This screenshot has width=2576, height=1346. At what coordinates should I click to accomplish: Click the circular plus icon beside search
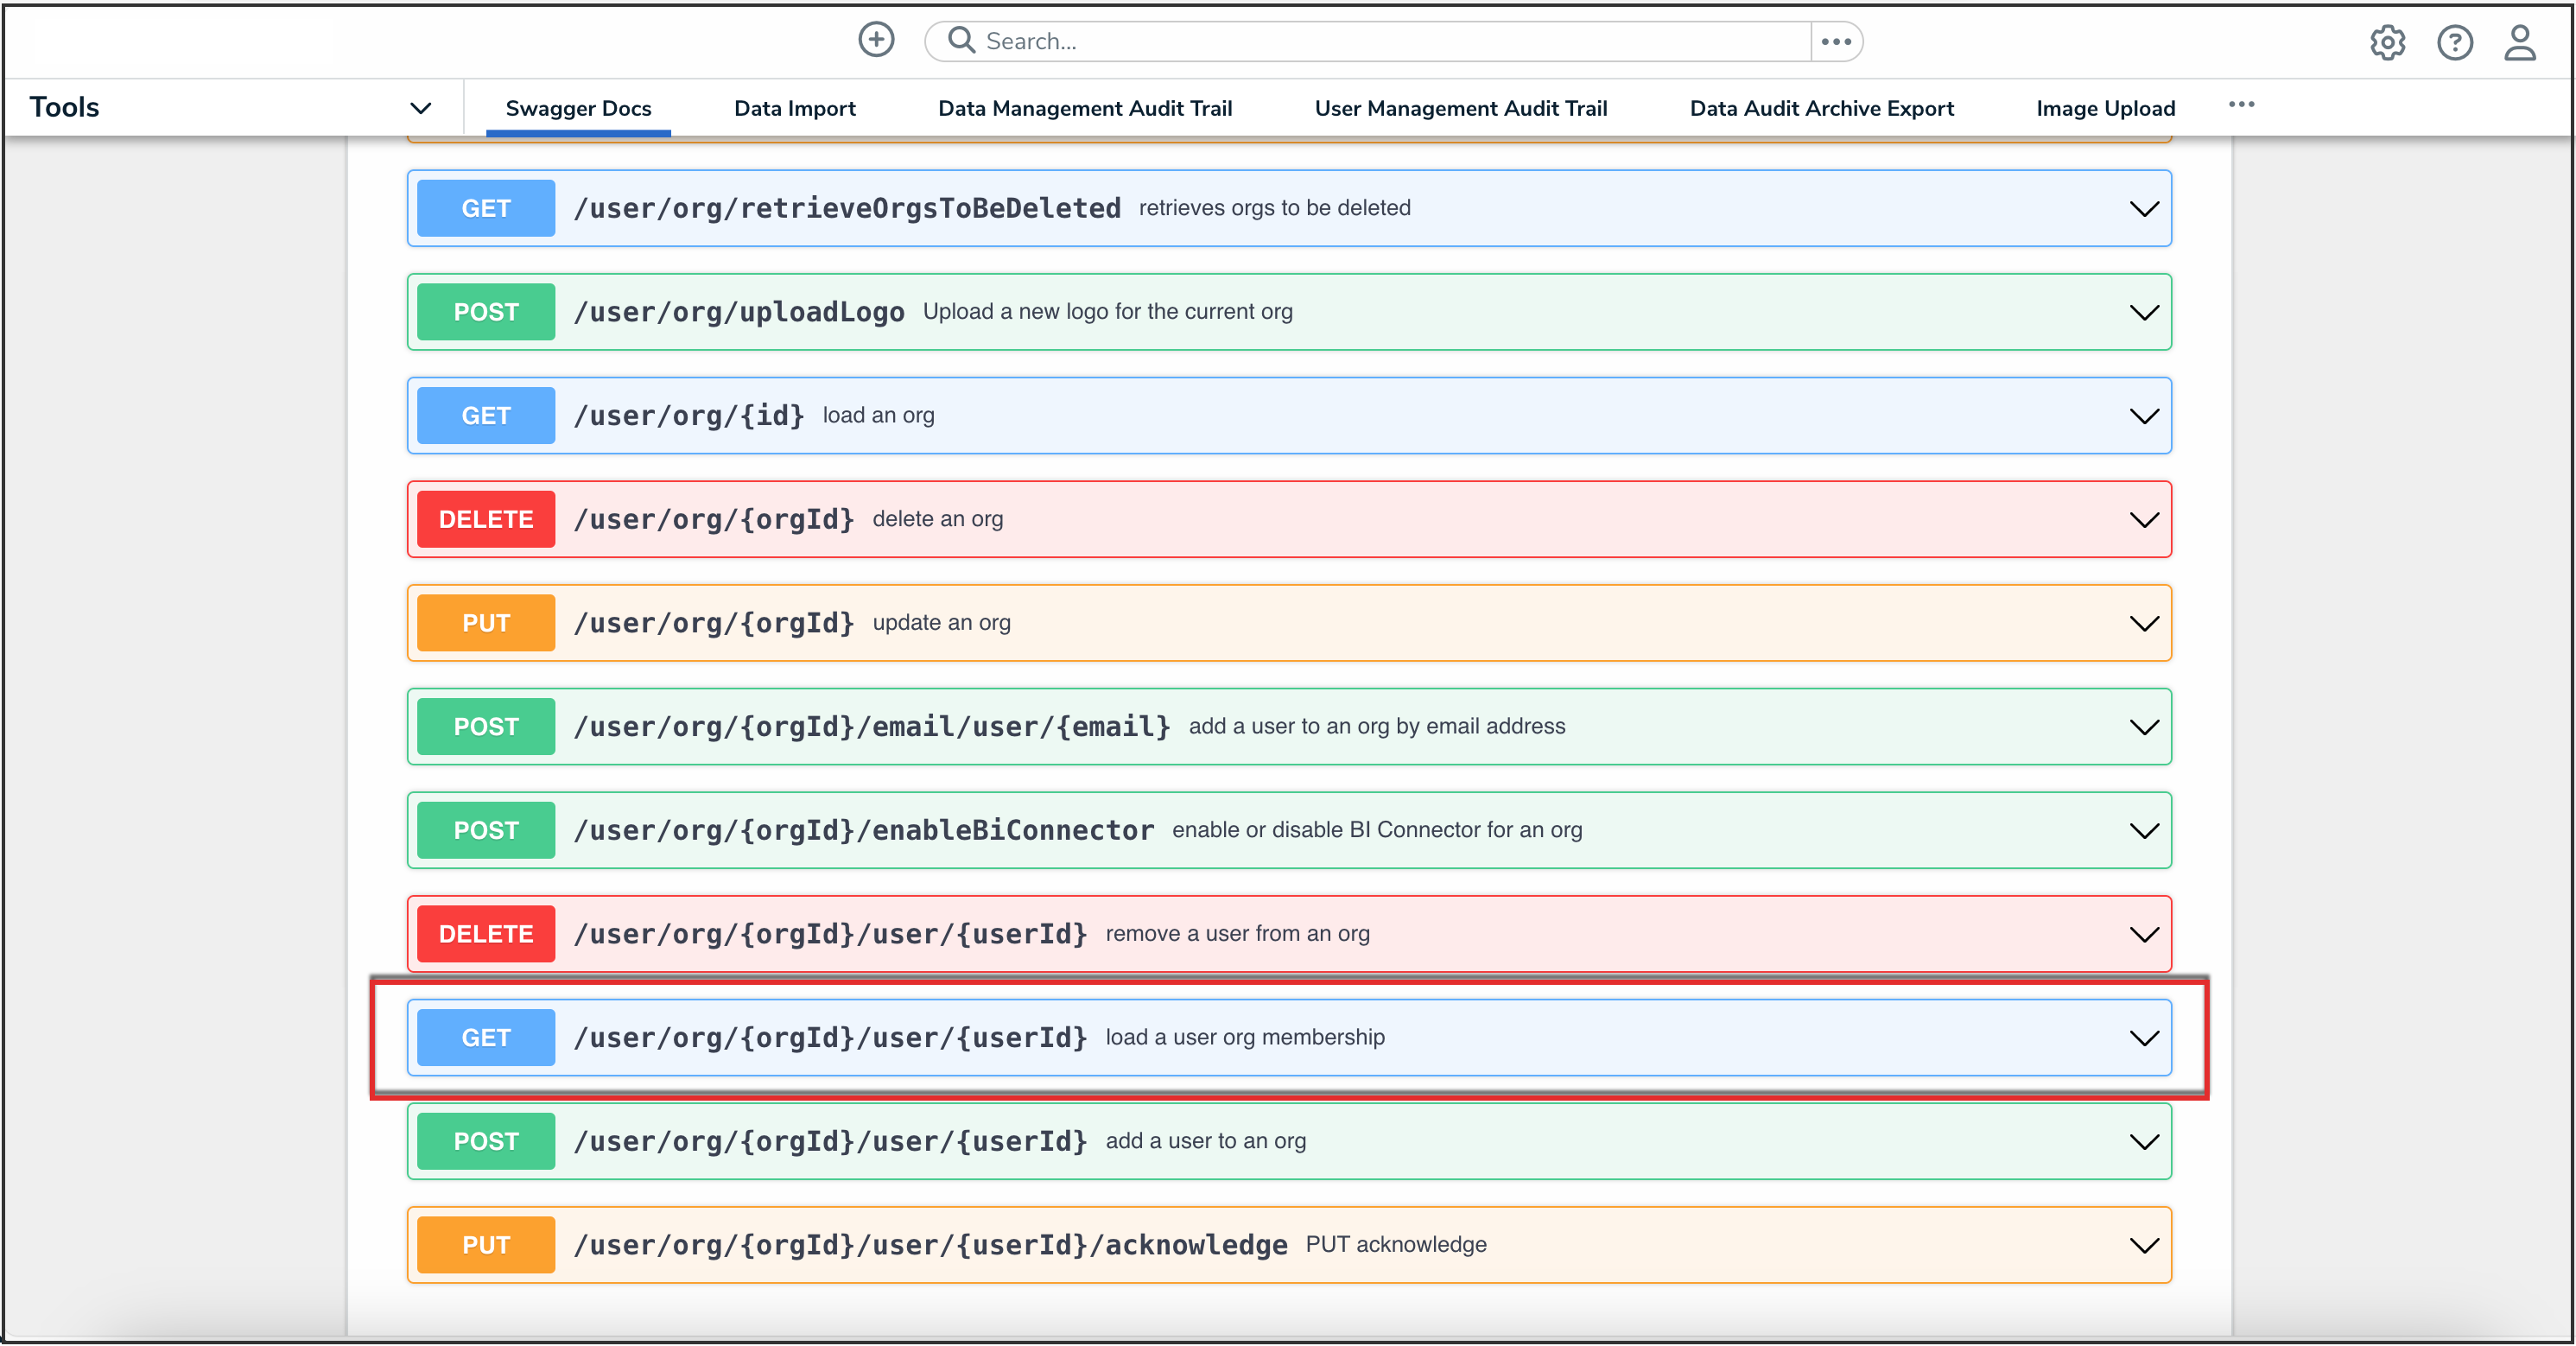click(x=876, y=39)
